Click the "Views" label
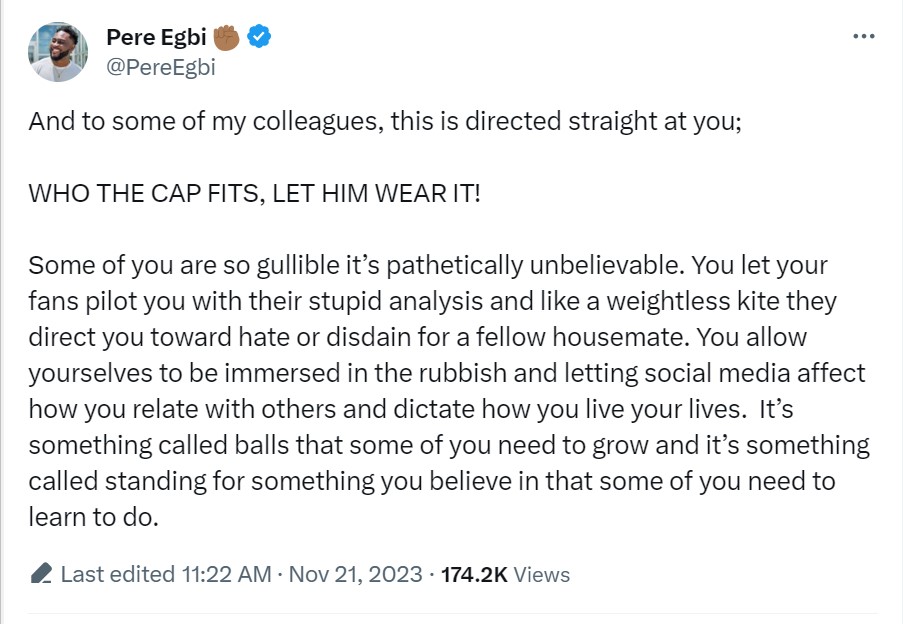This screenshot has width=903, height=624. pyautogui.click(x=541, y=574)
